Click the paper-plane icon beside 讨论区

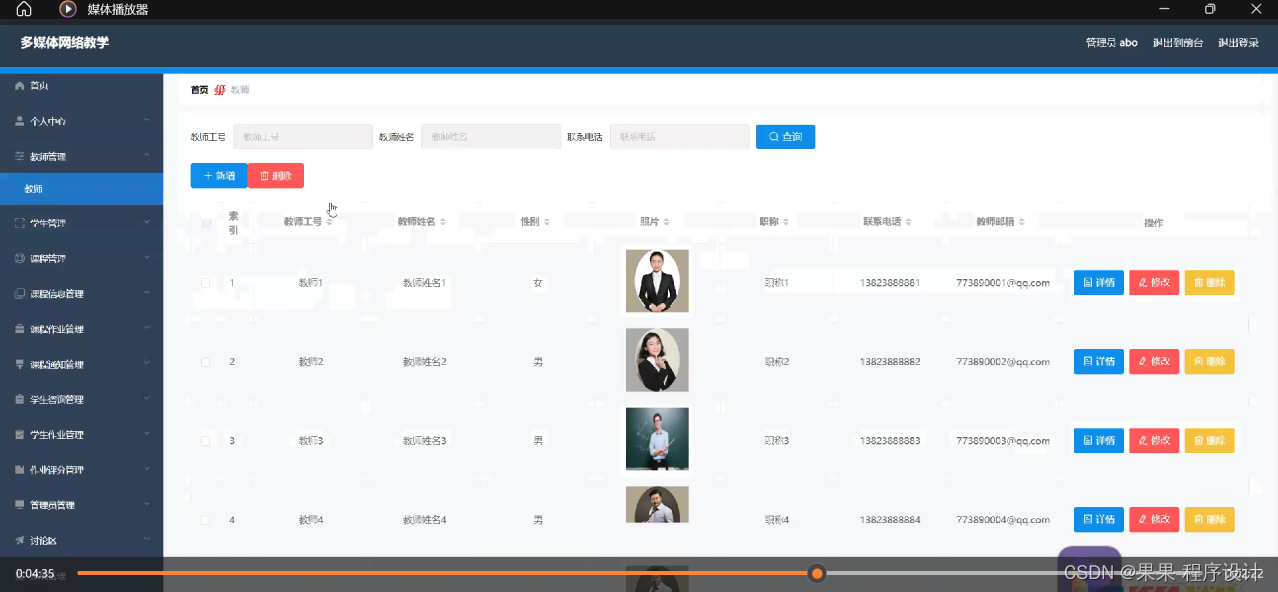[x=20, y=541]
